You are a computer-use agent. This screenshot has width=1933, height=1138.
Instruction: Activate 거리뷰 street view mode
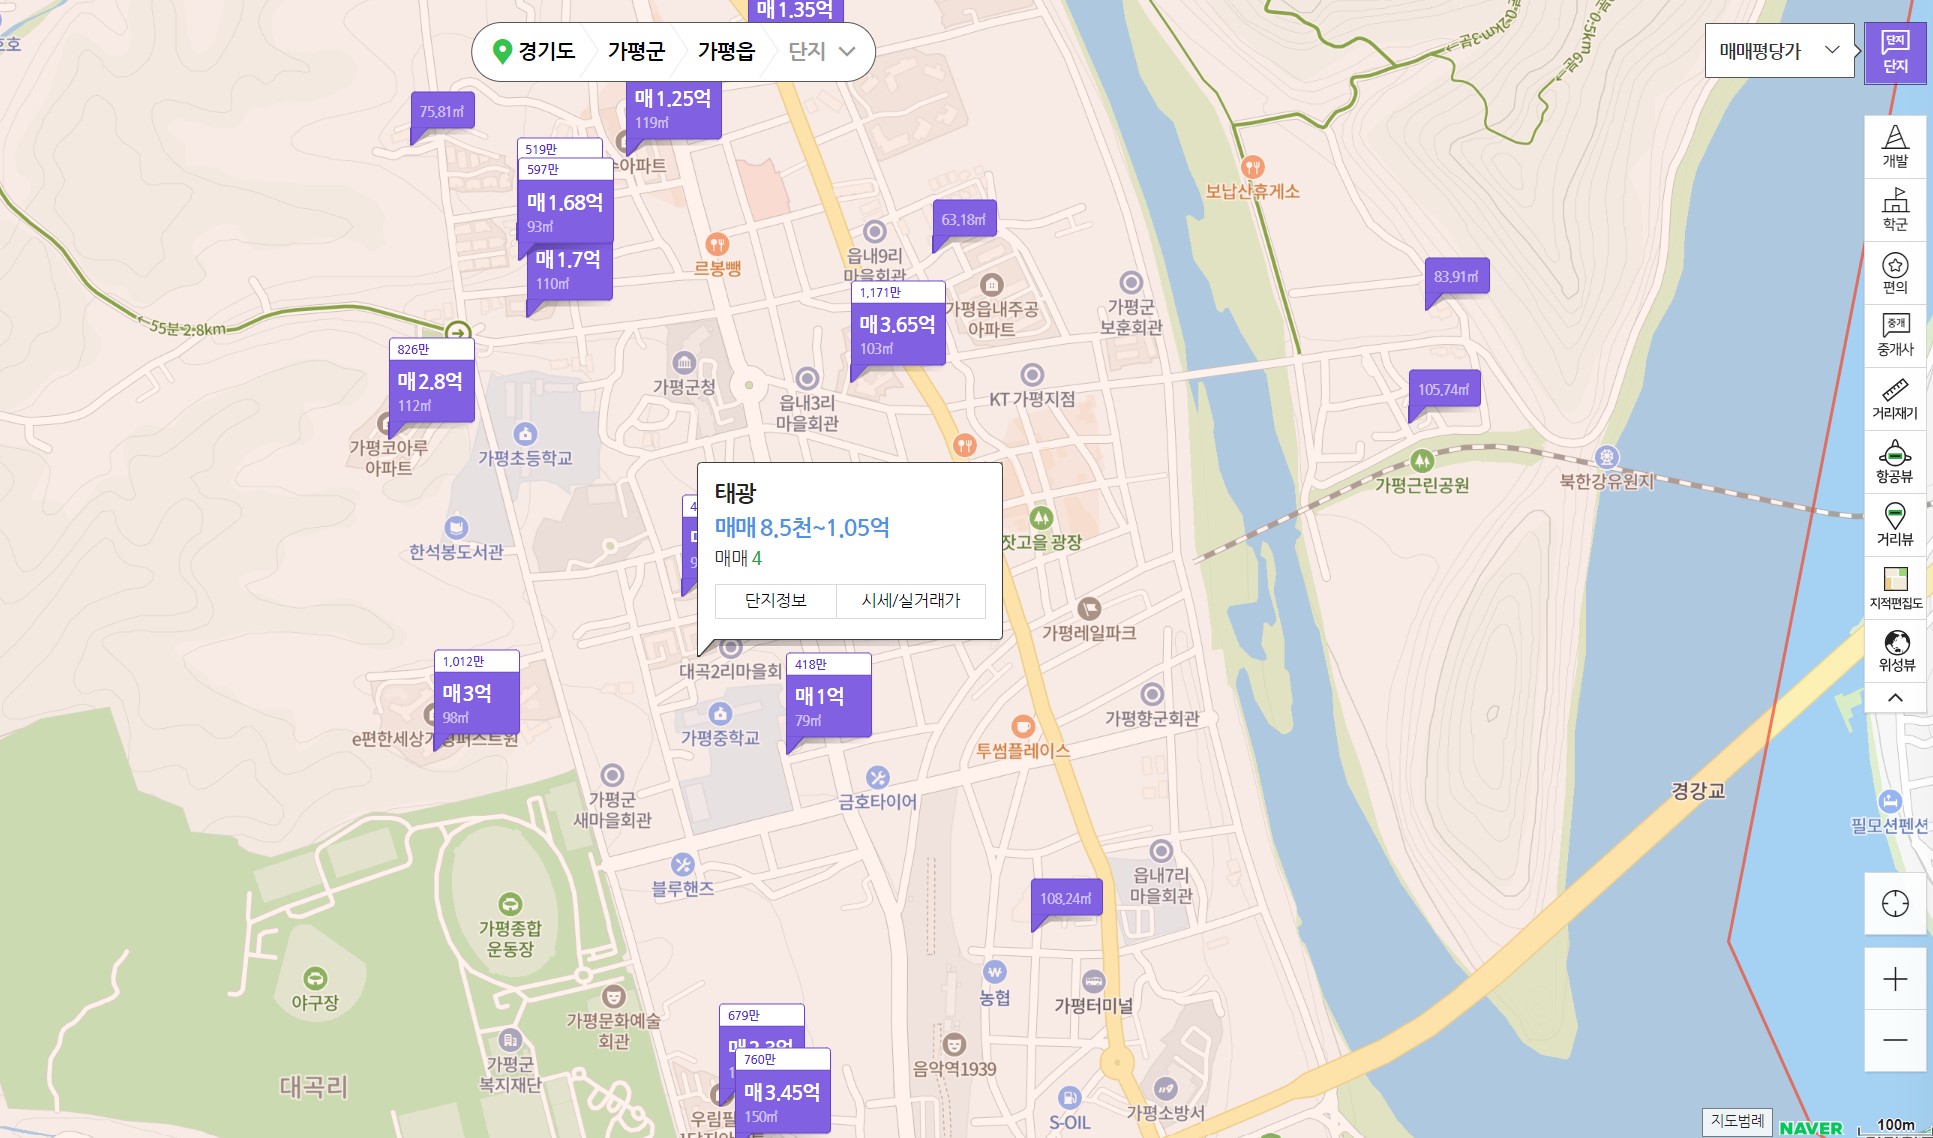pos(1895,525)
